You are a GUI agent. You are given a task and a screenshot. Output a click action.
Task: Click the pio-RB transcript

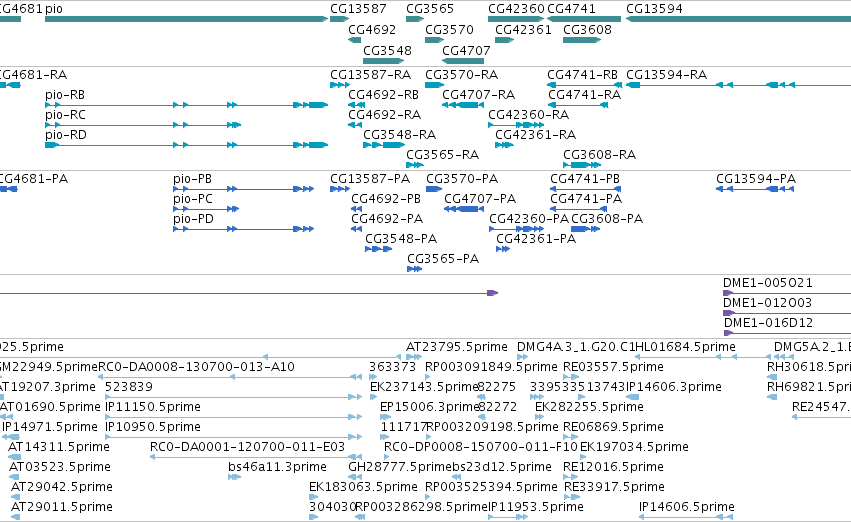click(187, 105)
